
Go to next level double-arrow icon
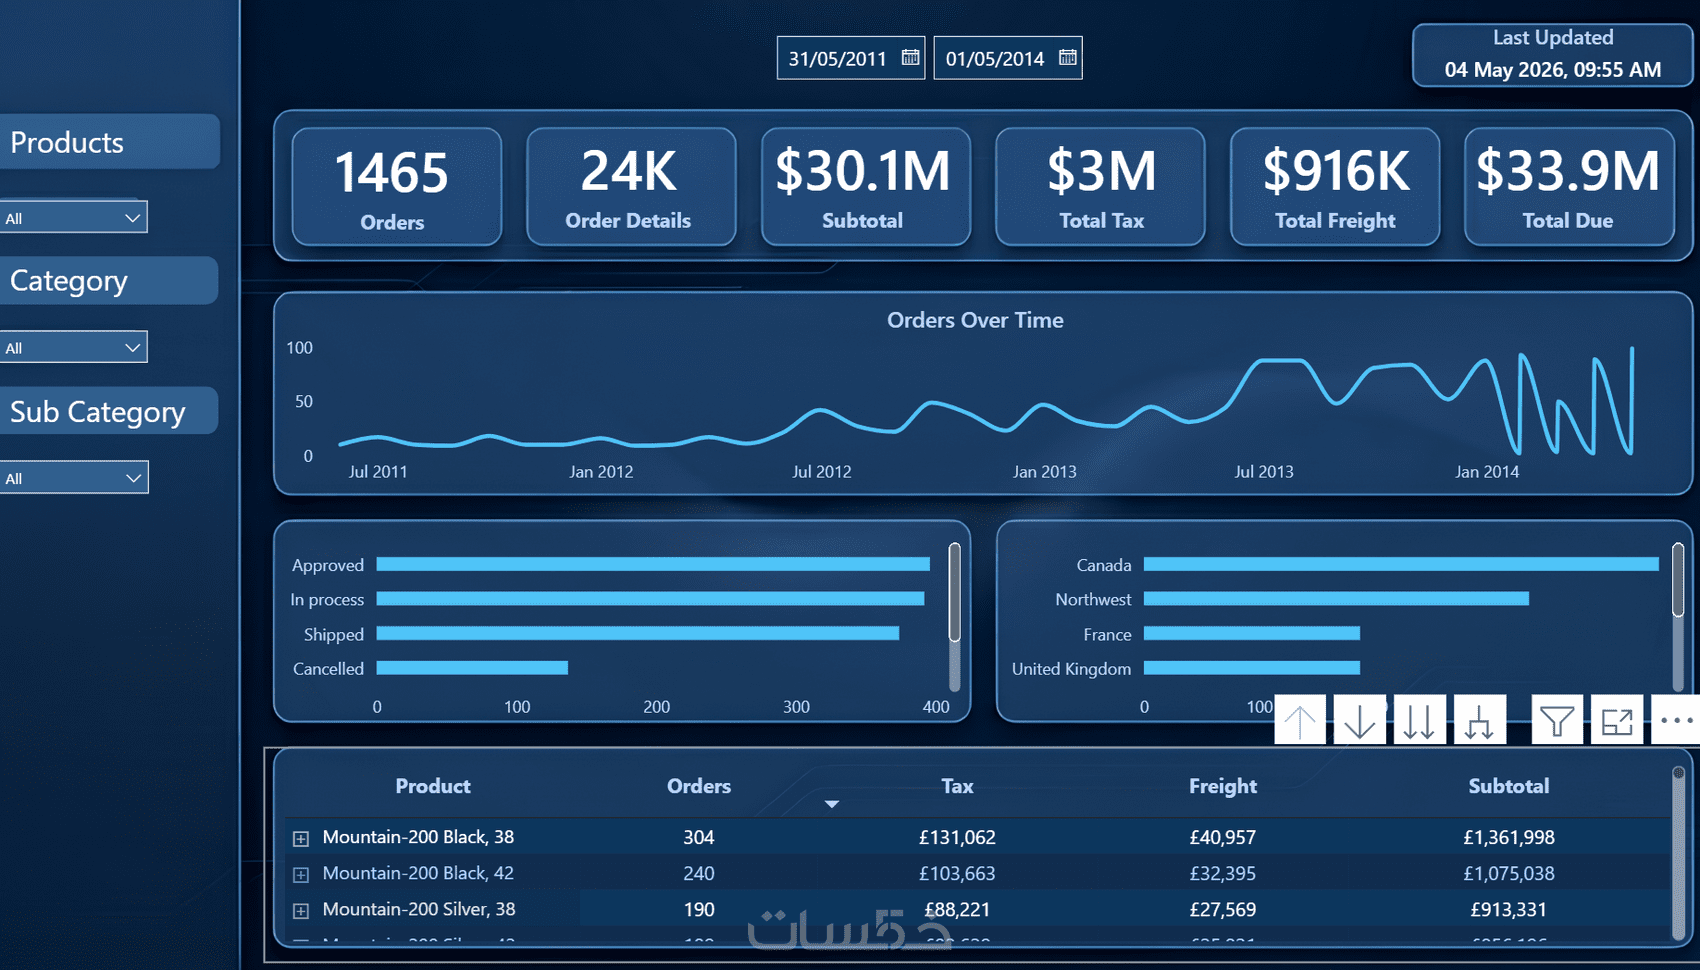1419,720
